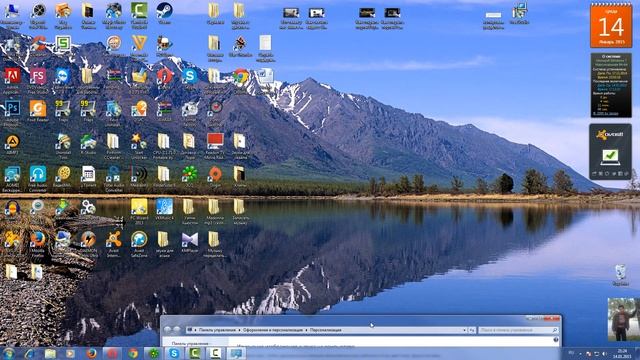Click the volume icon in system tray
Viewport: 640px width, 360px height.
coord(604,354)
